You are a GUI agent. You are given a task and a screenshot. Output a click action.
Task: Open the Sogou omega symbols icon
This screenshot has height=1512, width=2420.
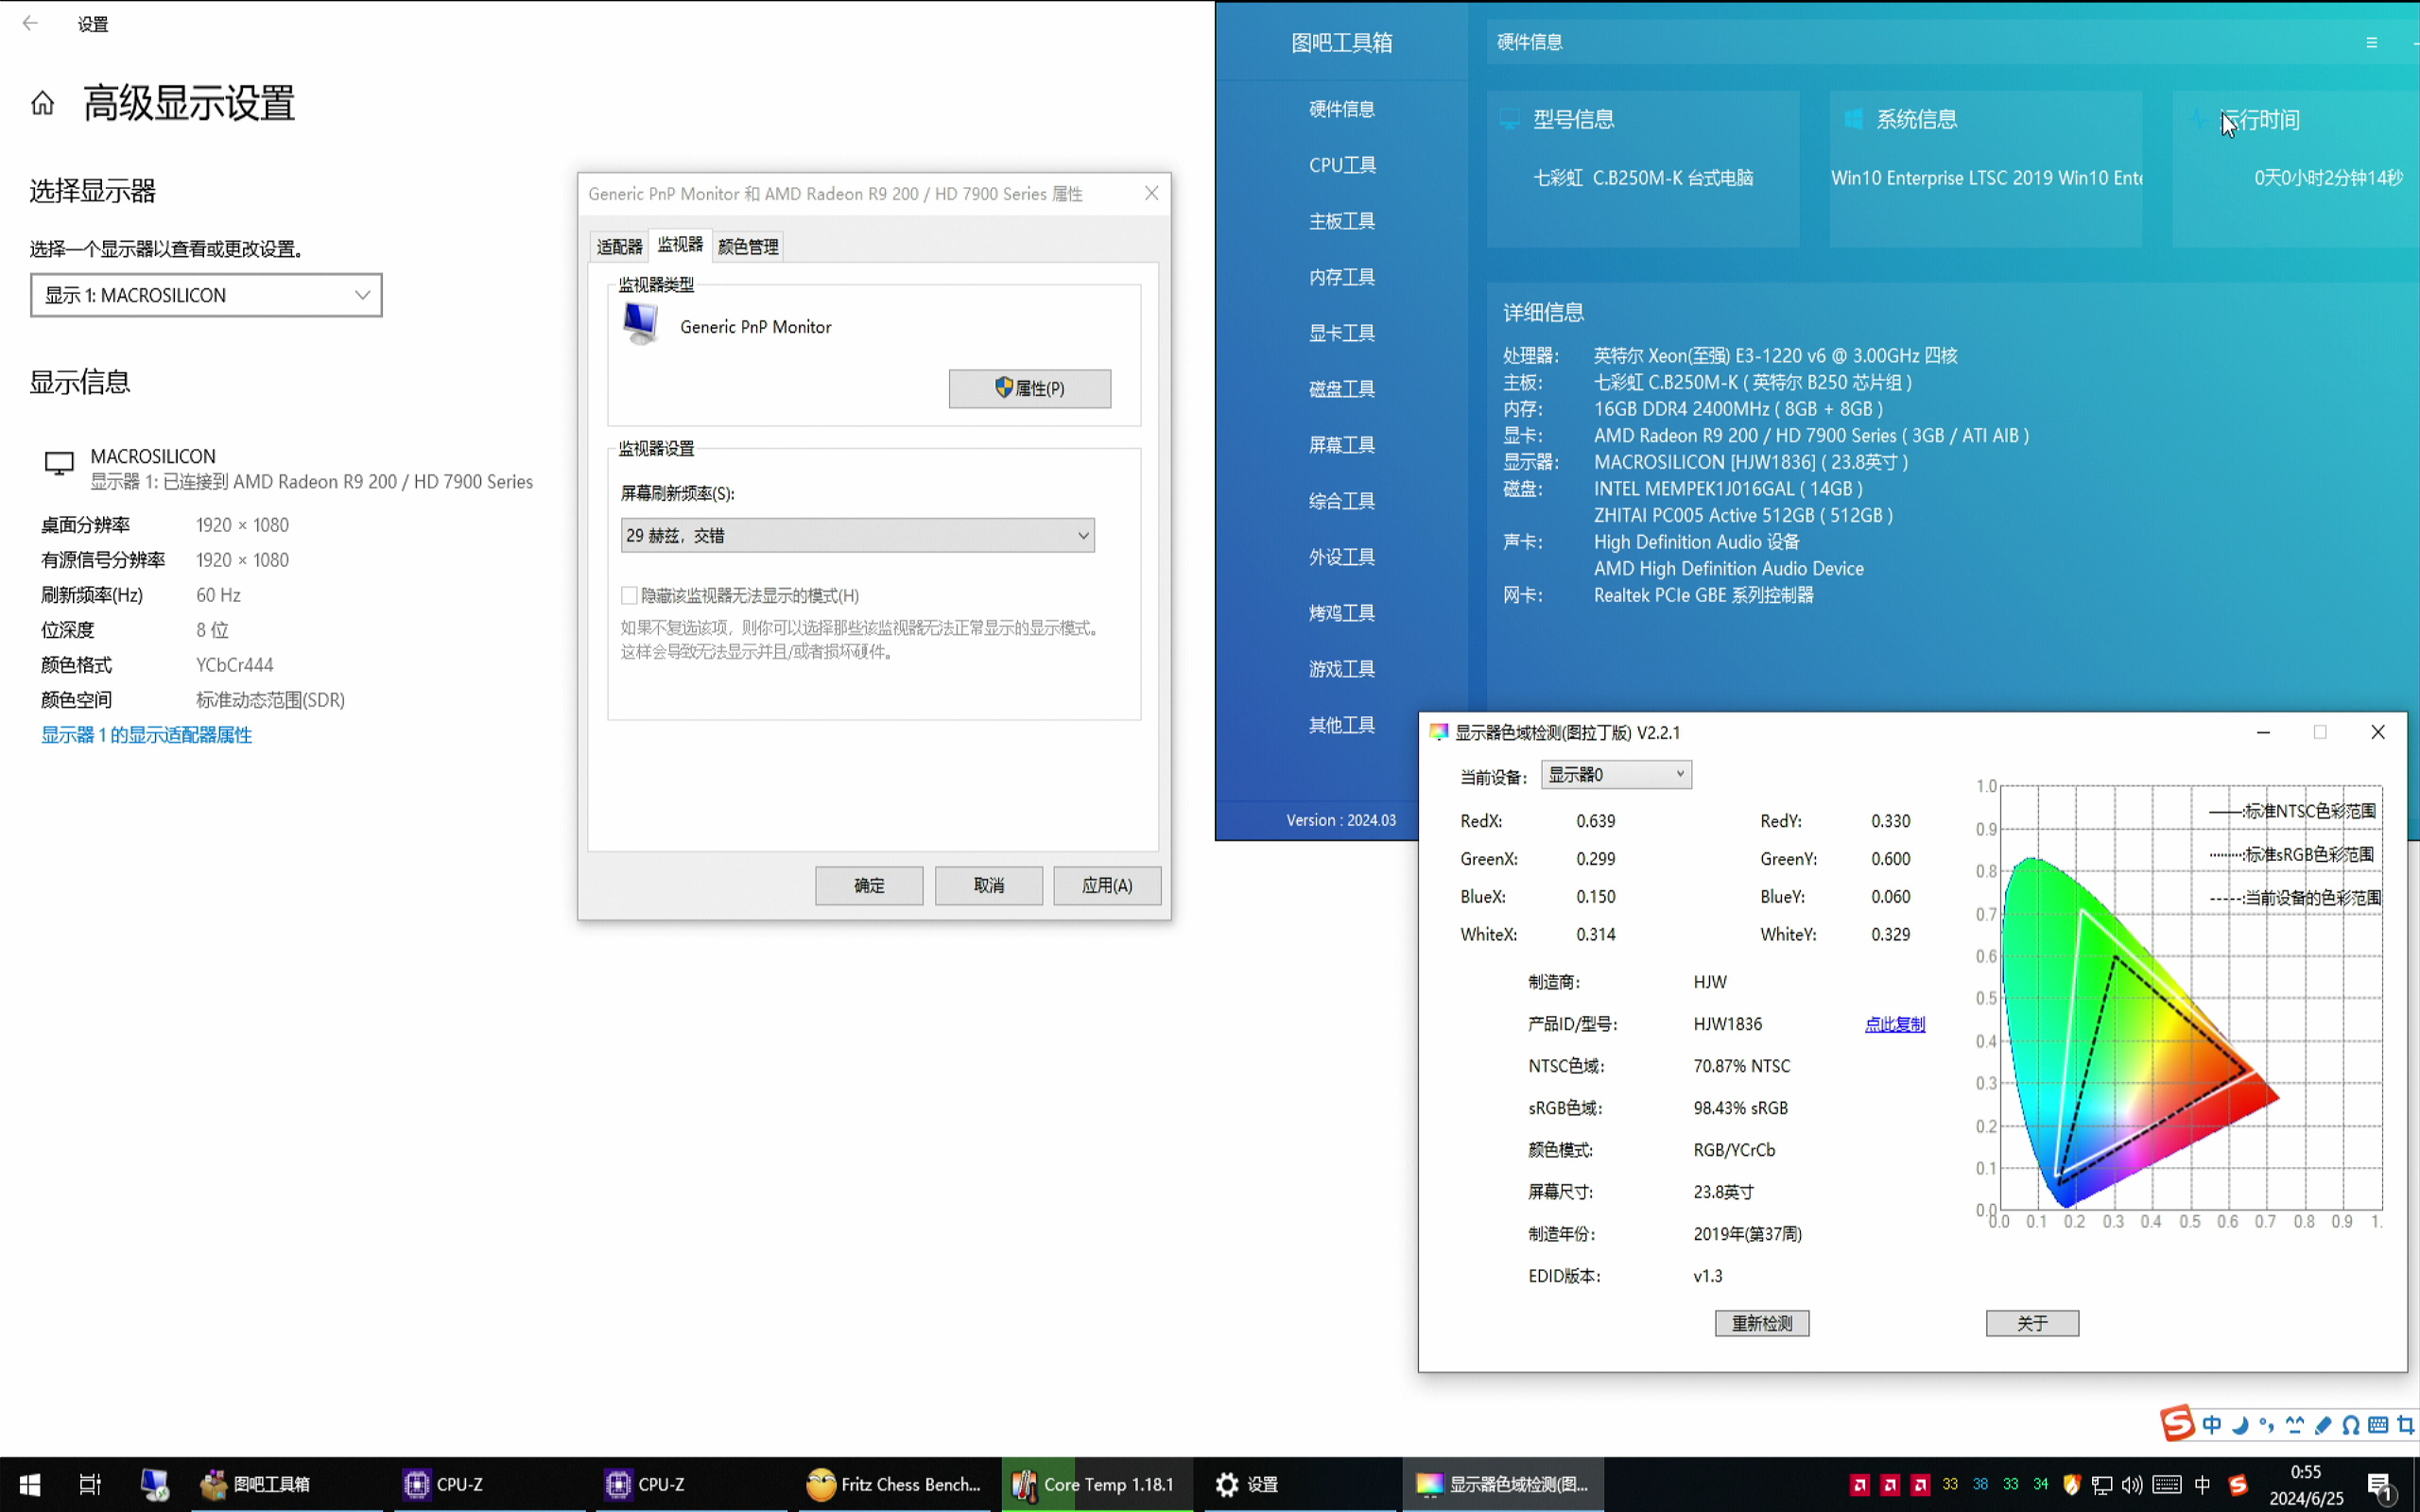tap(2351, 1425)
